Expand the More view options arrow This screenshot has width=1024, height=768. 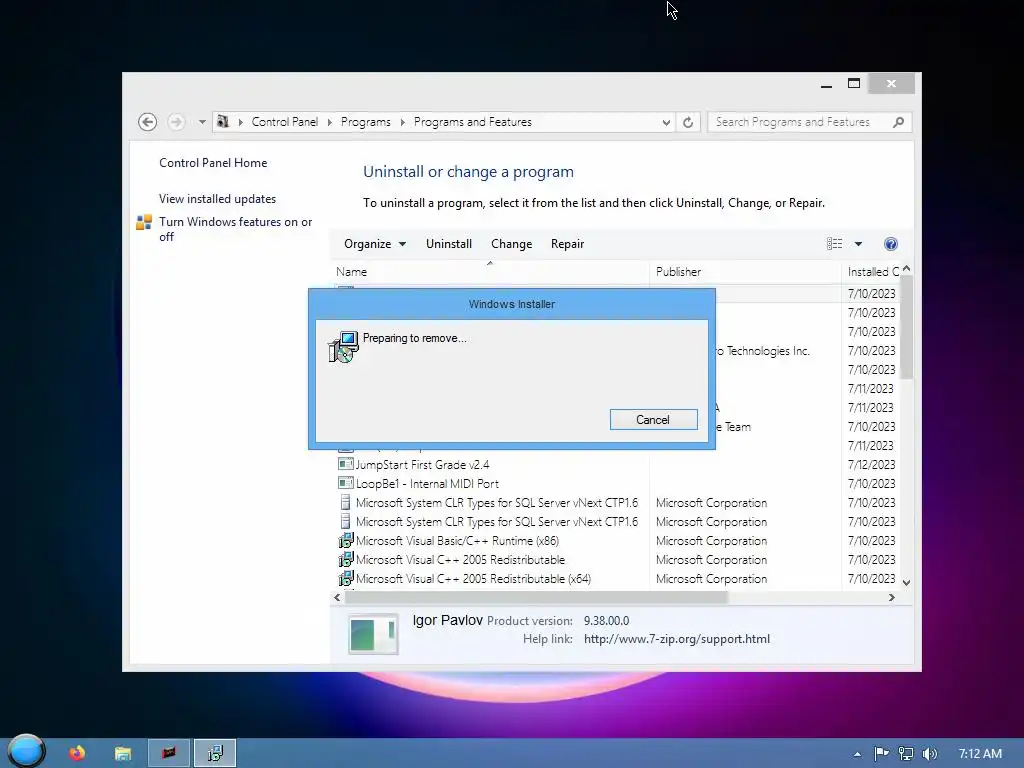[858, 244]
